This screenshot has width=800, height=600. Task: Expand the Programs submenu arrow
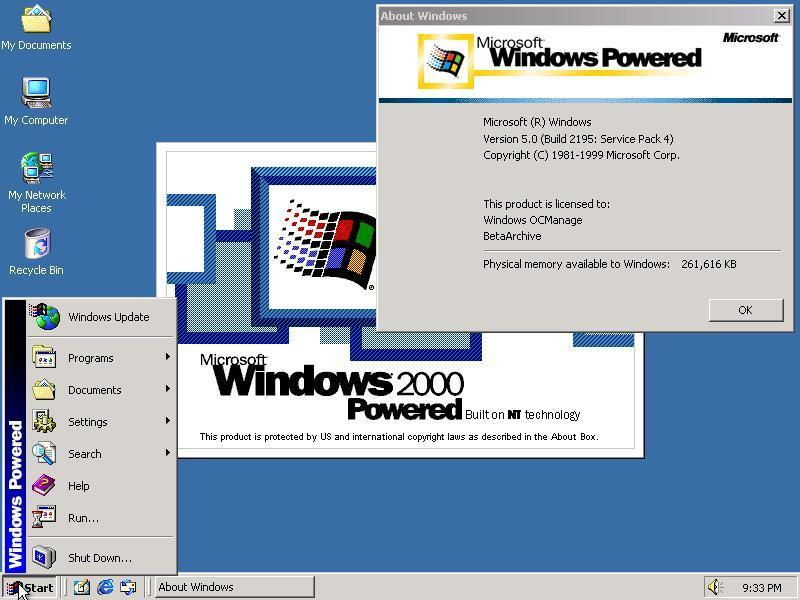pos(167,357)
